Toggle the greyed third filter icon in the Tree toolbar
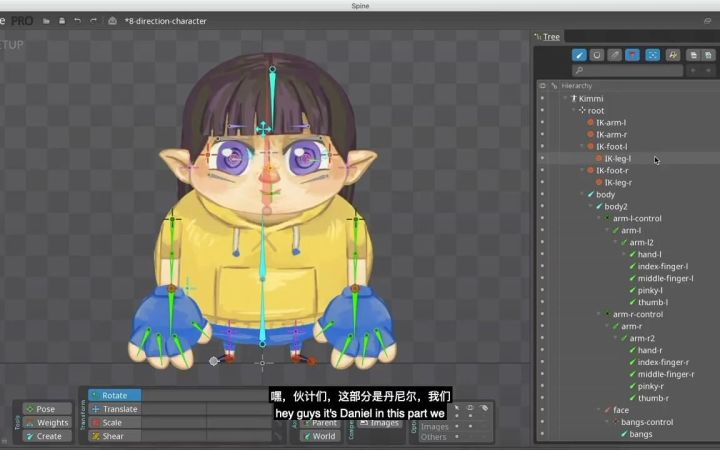The height and width of the screenshot is (450, 720). point(614,55)
